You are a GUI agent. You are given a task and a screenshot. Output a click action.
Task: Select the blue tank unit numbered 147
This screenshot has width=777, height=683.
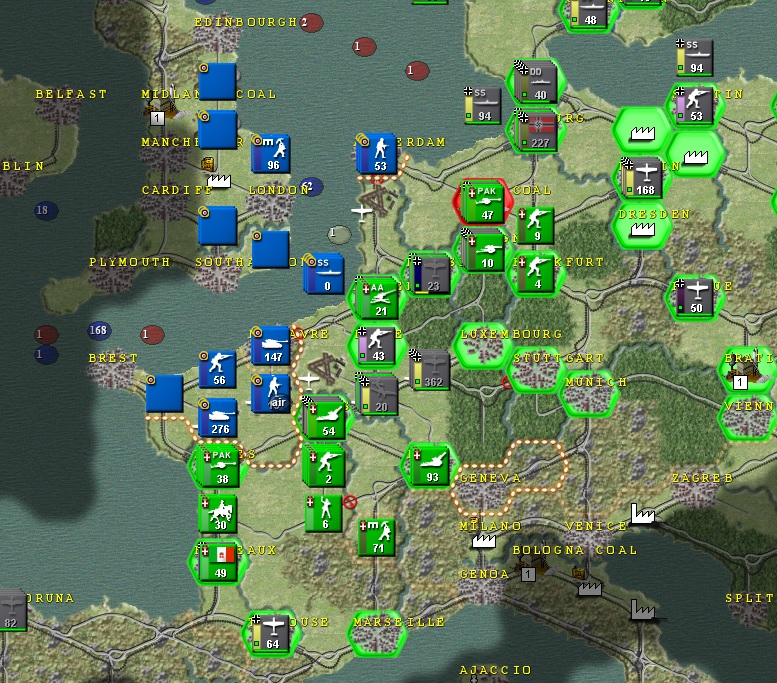(x=271, y=345)
